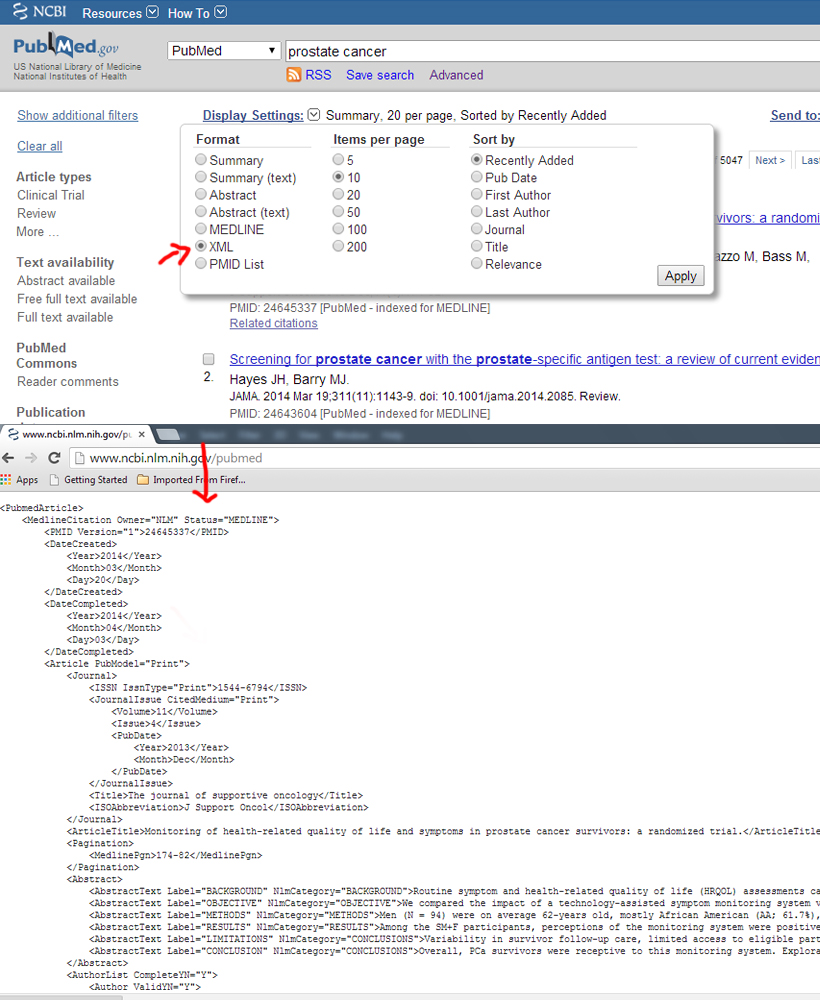Click the Display Settings link
Viewport: 820px width, 1000px height.
(x=253, y=115)
